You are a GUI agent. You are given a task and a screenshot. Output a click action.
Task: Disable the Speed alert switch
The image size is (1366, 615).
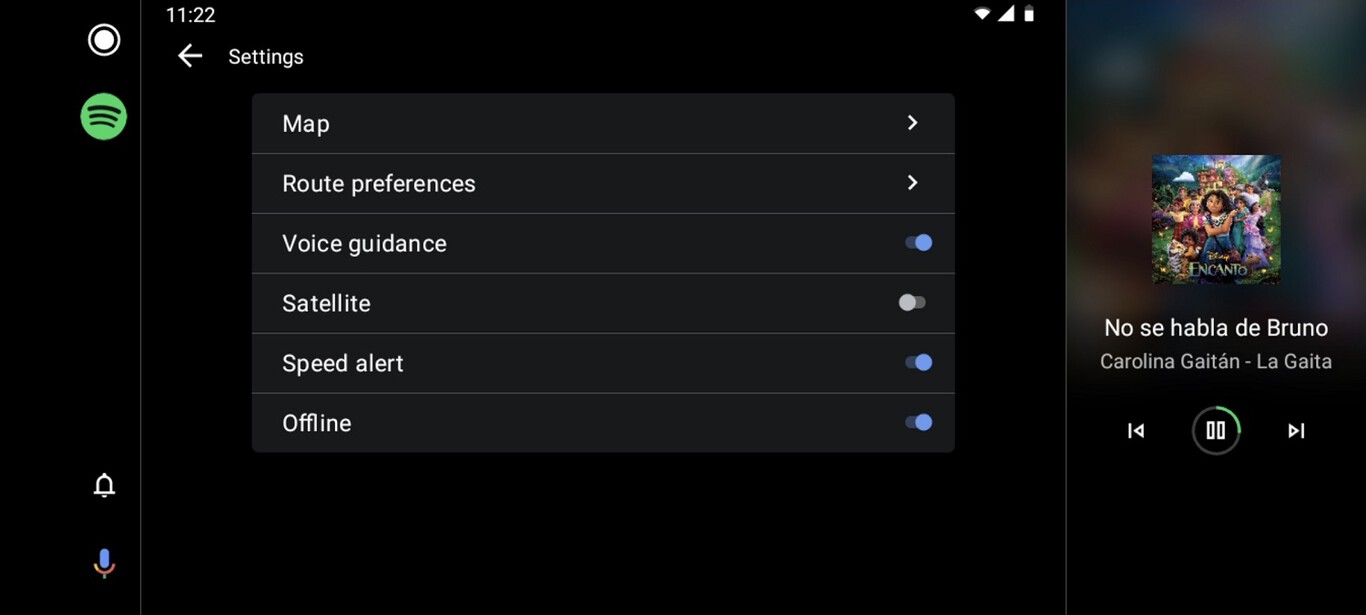pos(918,363)
